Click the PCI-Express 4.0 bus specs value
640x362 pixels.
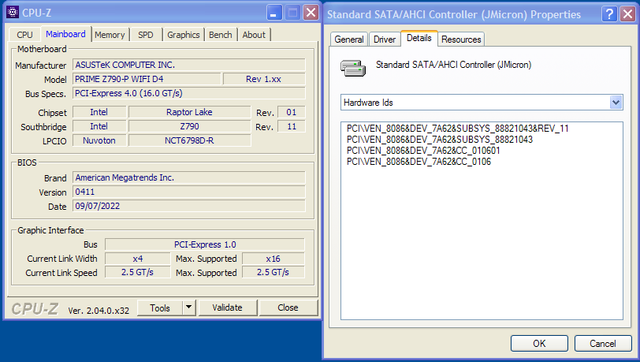(189, 93)
